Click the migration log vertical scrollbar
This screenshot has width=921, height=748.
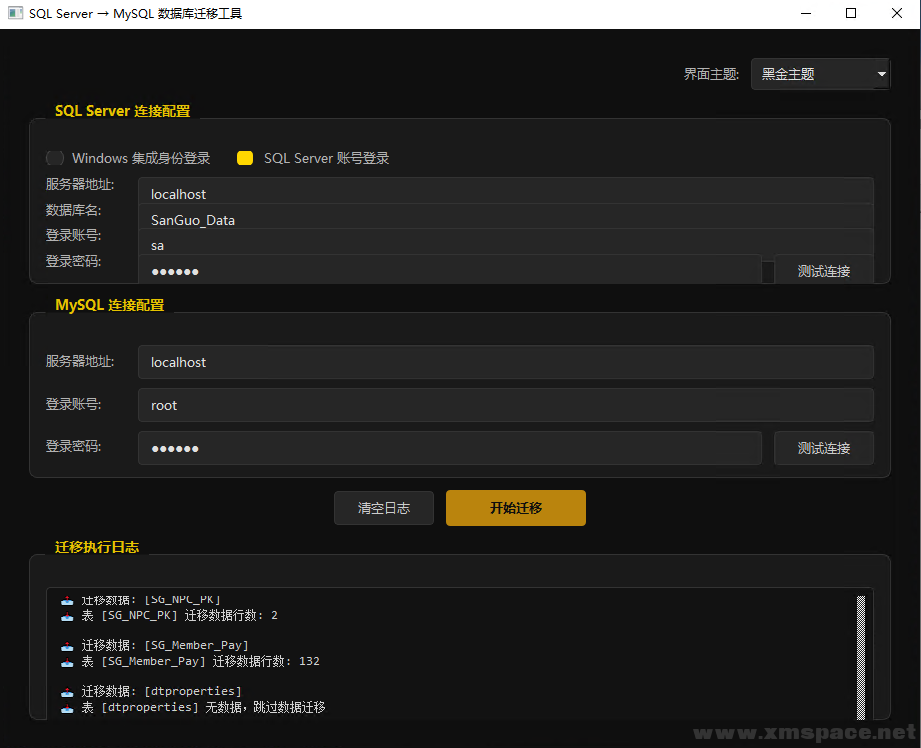pos(861,656)
